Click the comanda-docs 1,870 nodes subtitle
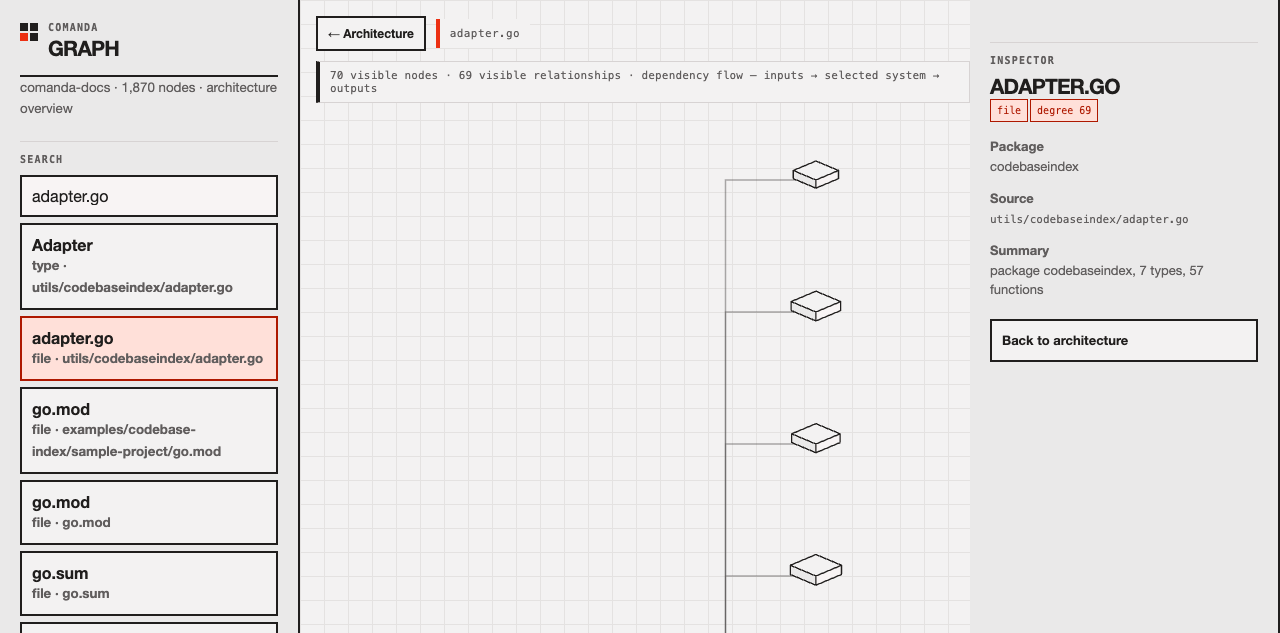 coord(148,98)
